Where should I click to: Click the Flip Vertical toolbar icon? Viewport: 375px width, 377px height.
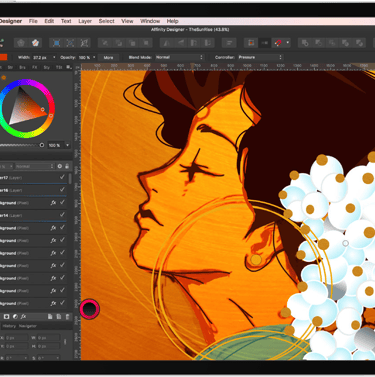[x=180, y=43]
